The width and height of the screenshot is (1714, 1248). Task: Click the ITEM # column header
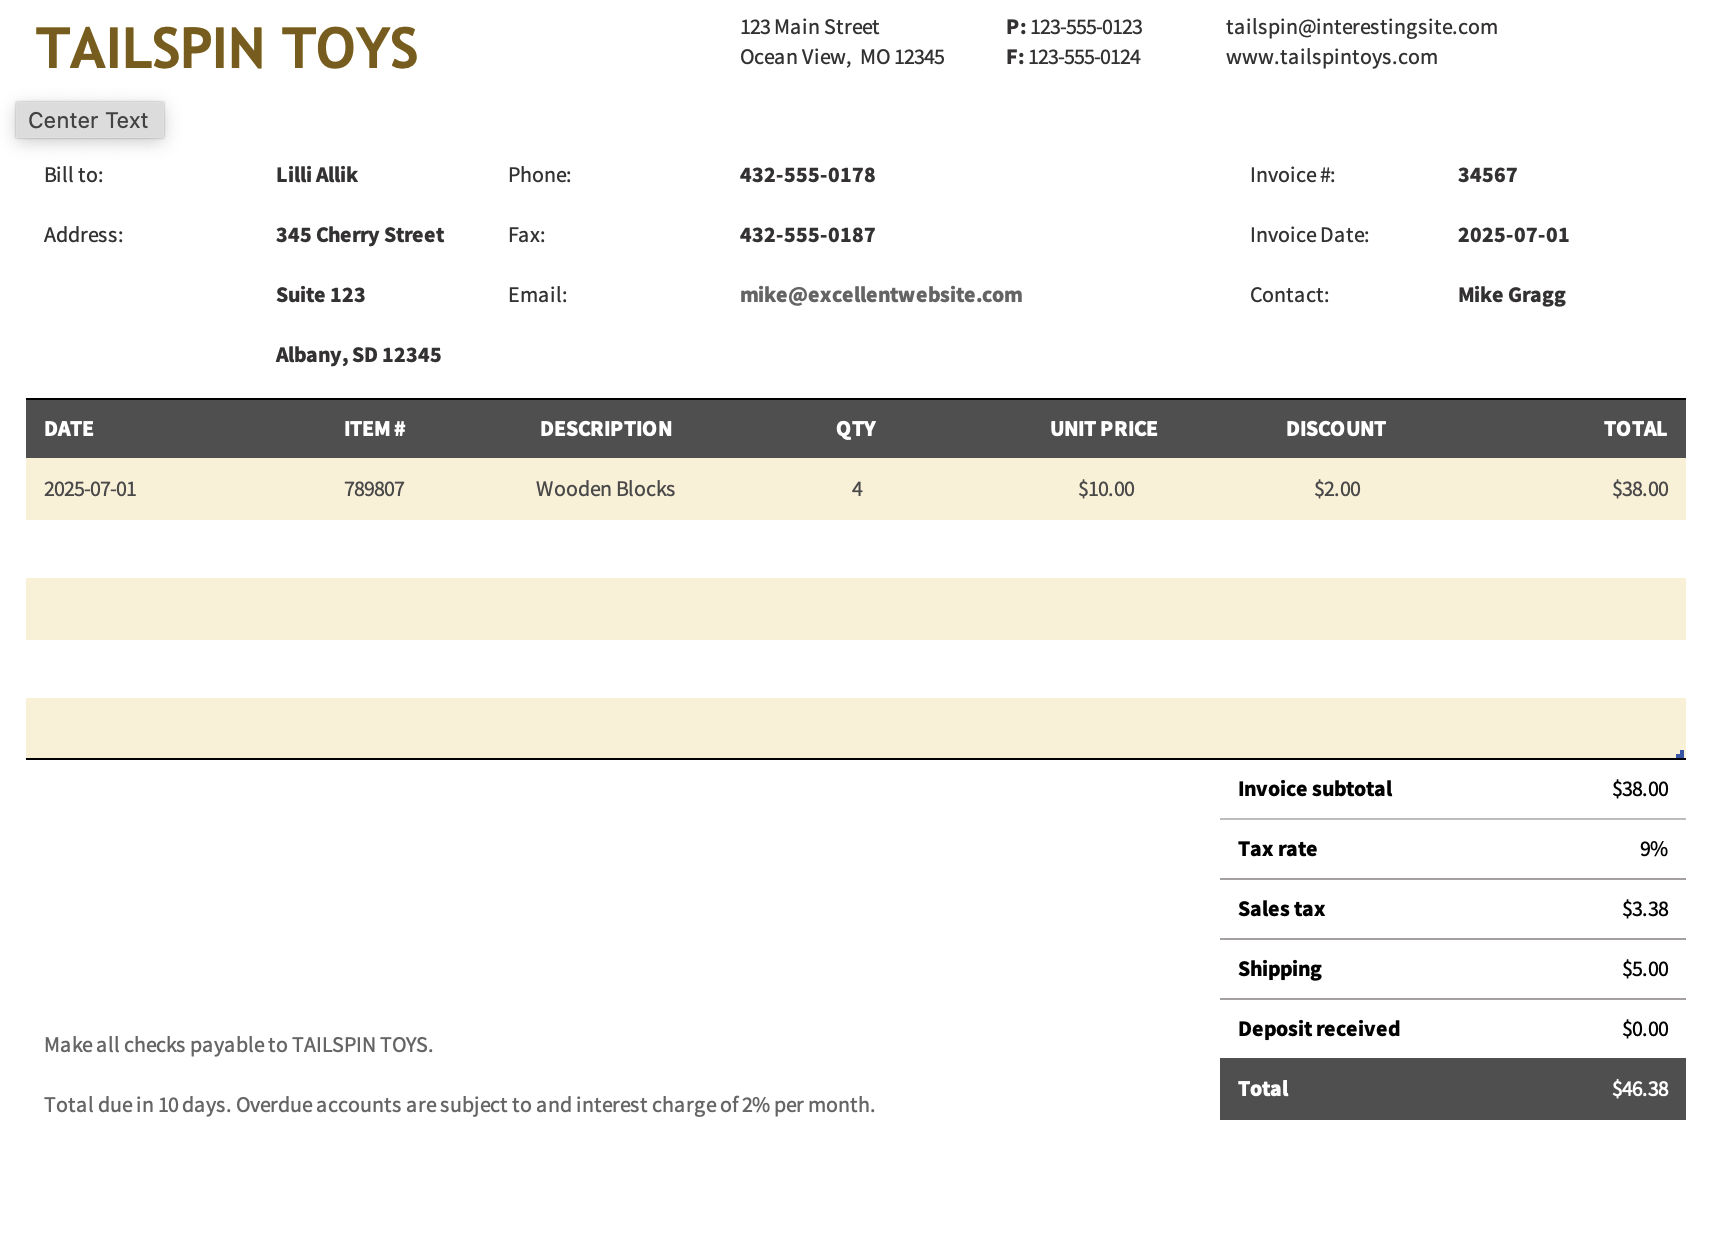374,429
